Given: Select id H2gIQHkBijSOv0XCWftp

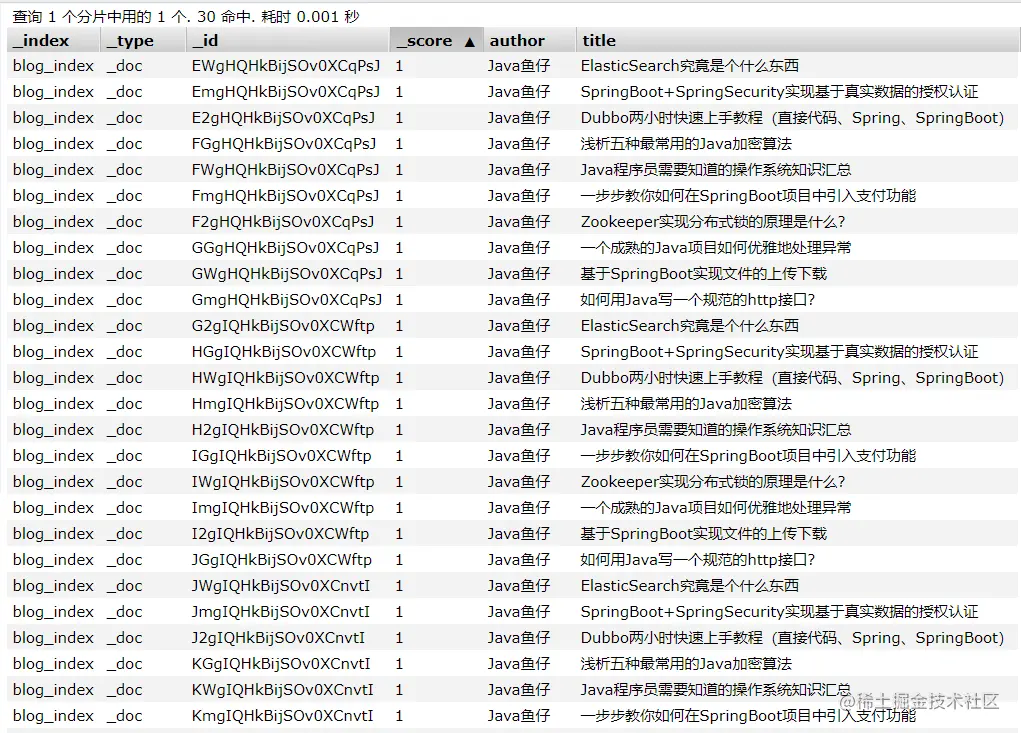Looking at the screenshot, I should tap(283, 430).
